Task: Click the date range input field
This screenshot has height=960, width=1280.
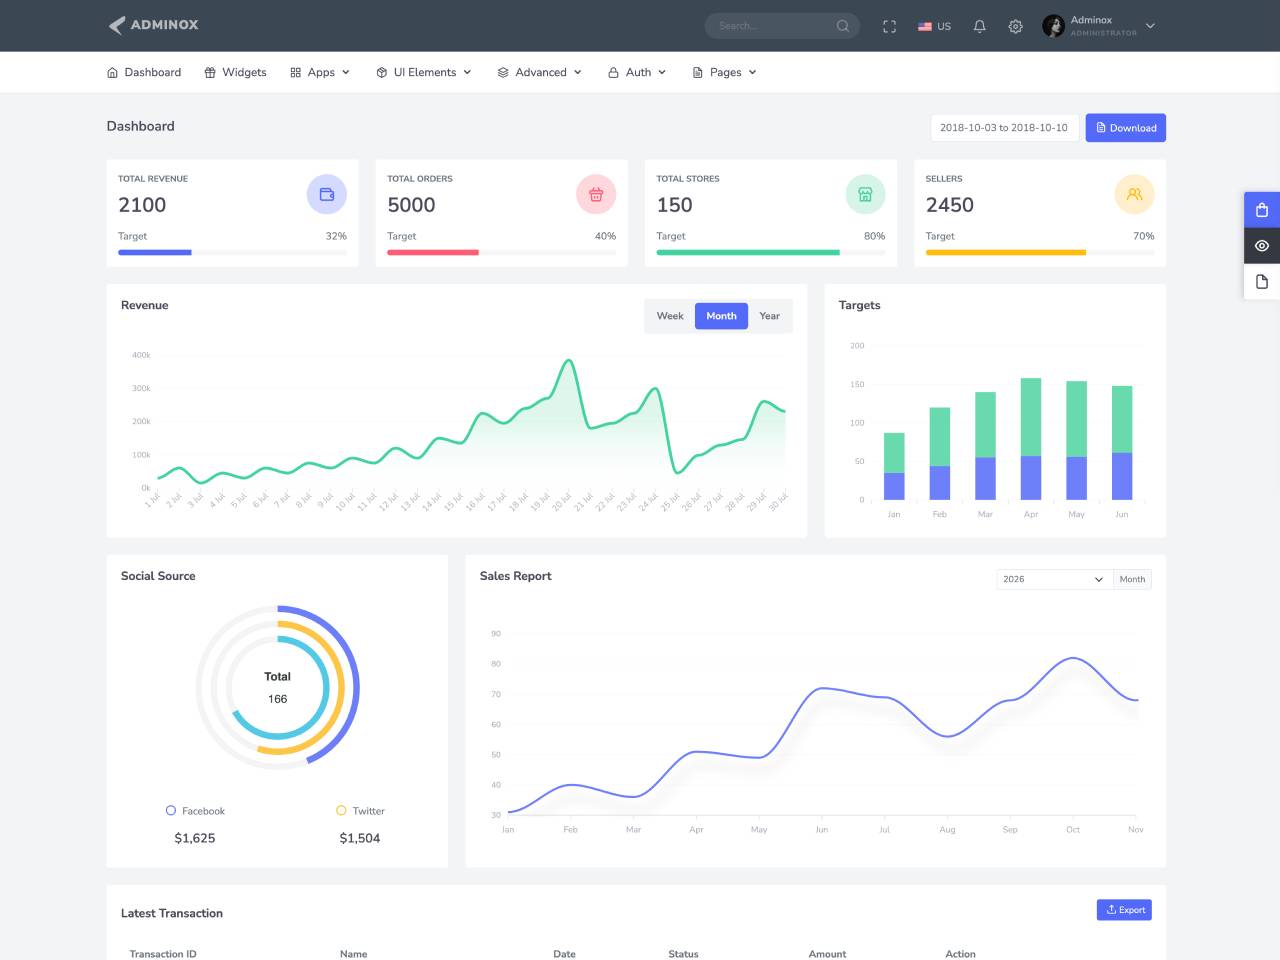Action: tap(1004, 128)
